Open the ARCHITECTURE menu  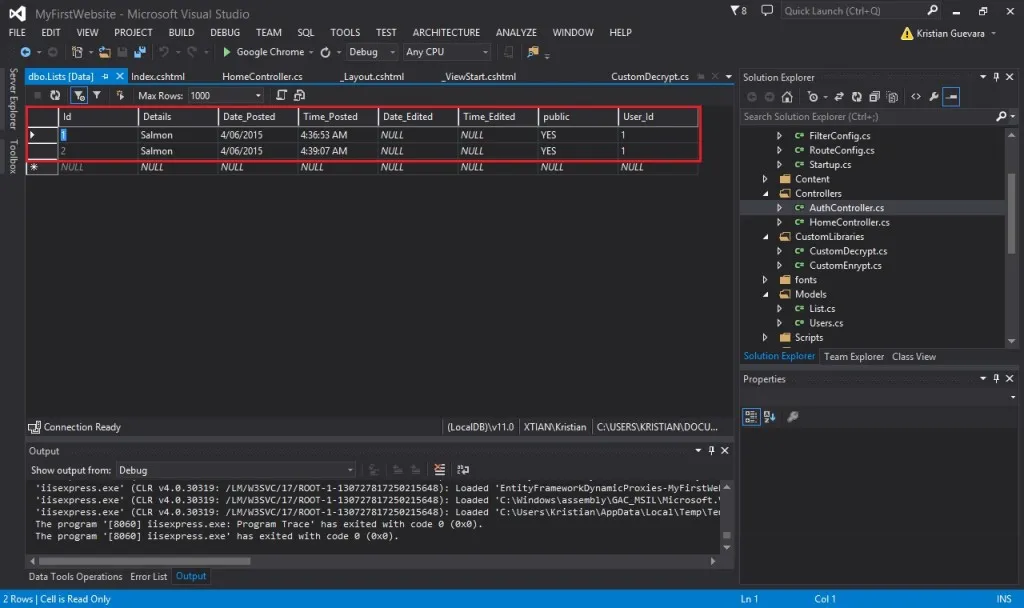pos(446,32)
